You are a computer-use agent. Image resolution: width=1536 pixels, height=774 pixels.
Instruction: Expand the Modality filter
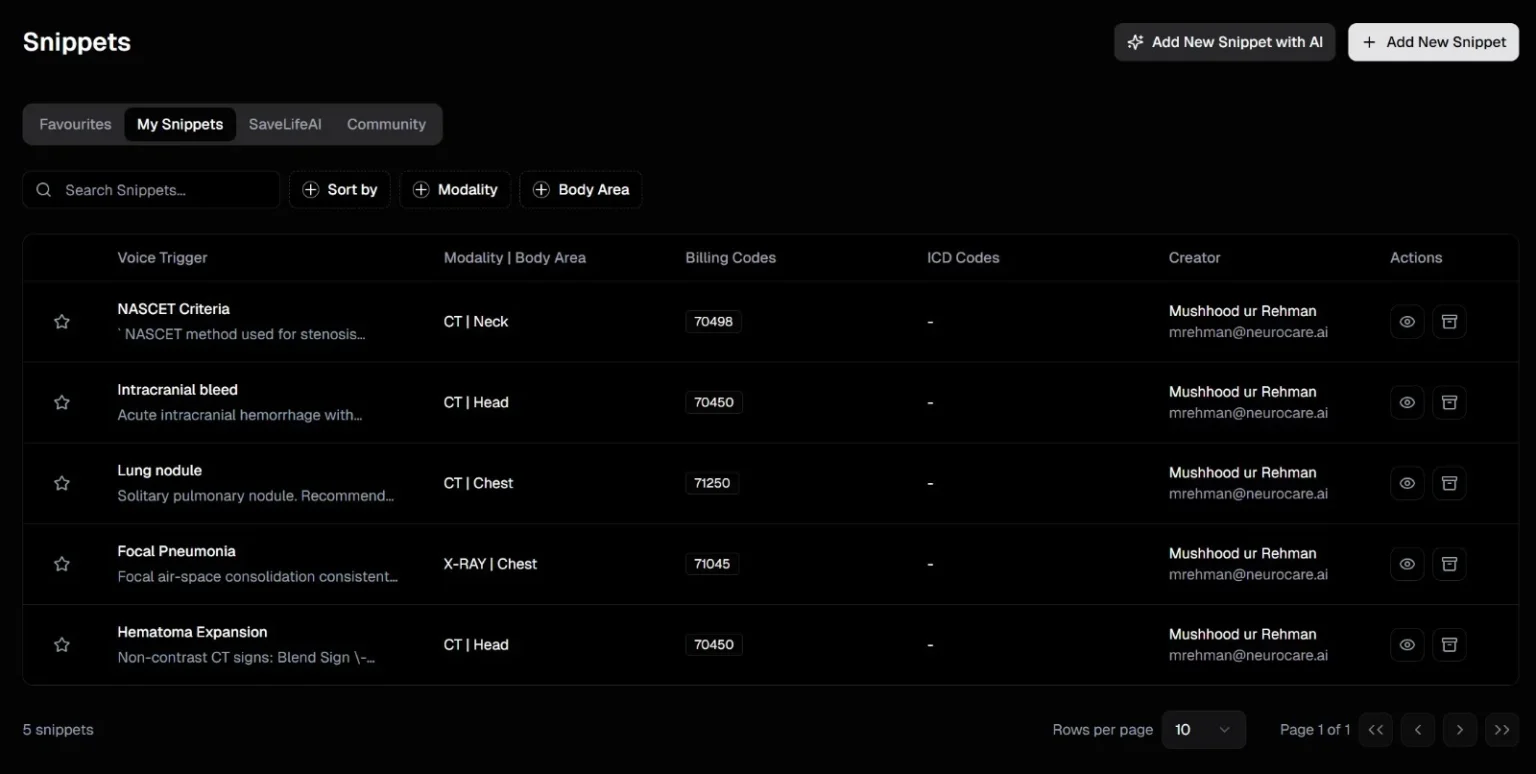(x=455, y=190)
